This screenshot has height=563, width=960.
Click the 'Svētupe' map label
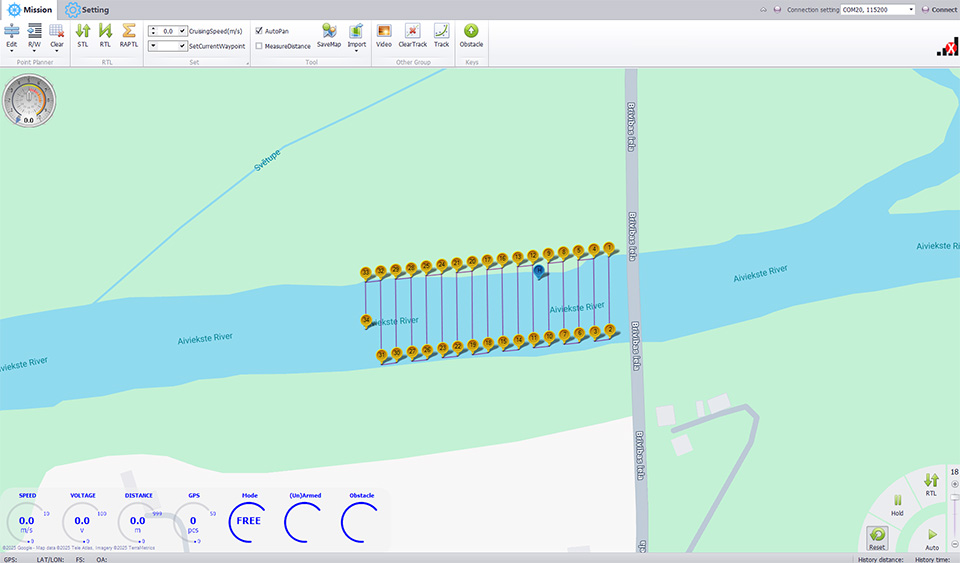pos(267,160)
